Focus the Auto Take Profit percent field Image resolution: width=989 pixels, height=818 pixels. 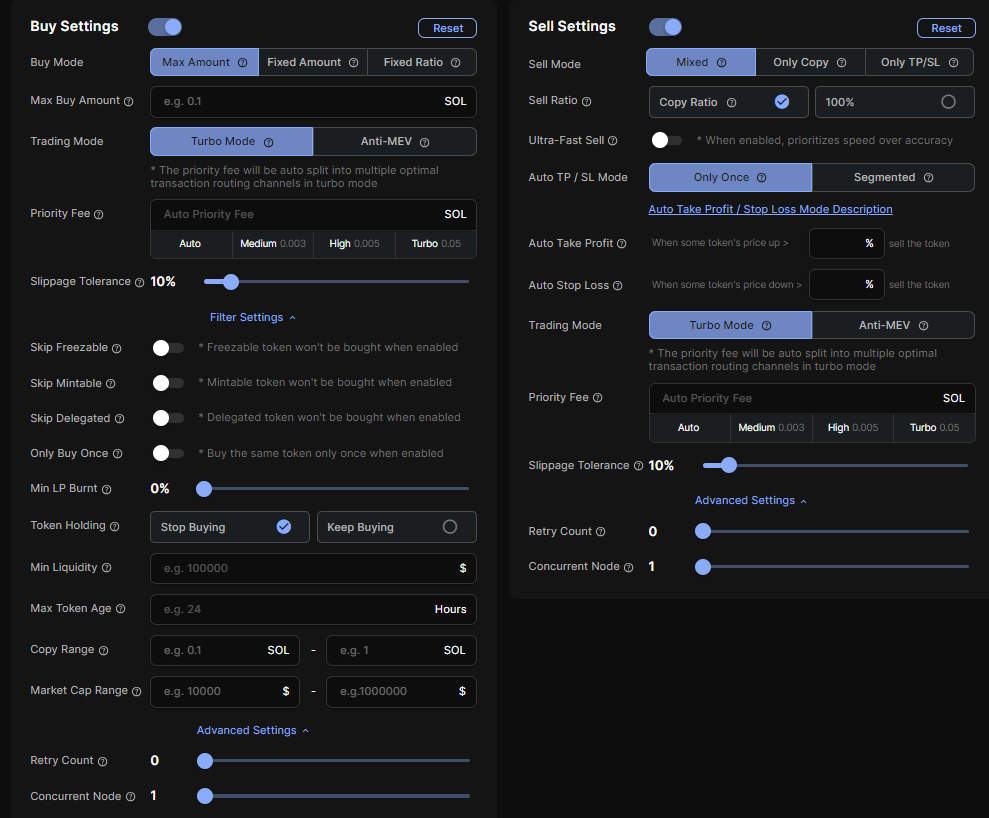pos(846,243)
